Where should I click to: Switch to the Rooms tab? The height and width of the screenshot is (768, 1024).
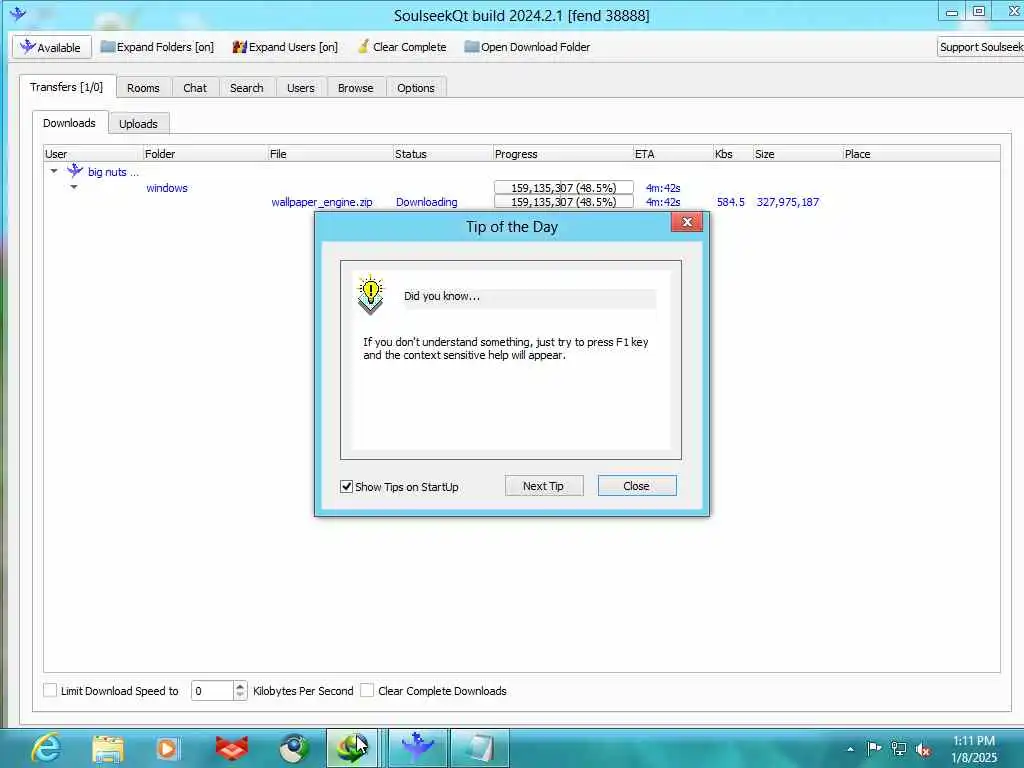point(143,88)
